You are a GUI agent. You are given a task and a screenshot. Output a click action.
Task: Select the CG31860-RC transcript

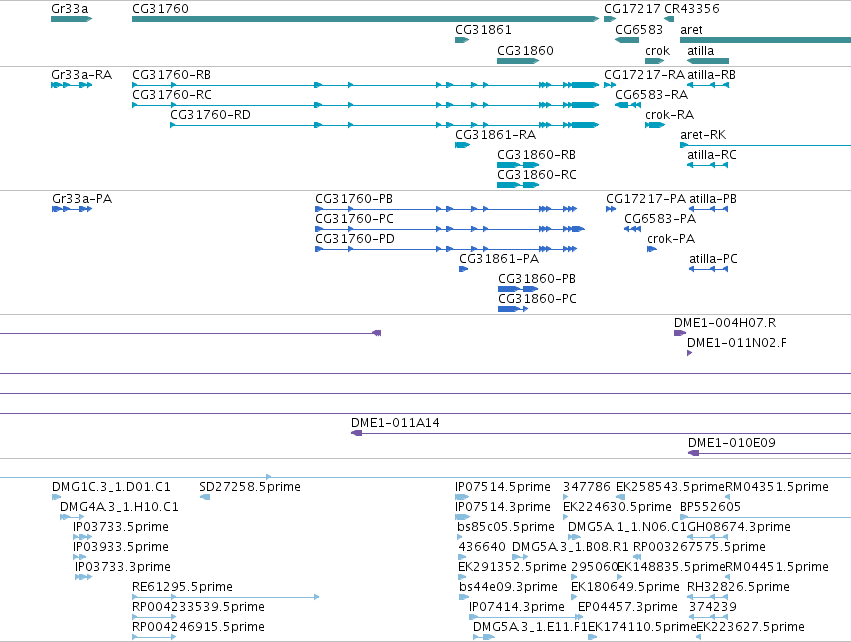click(x=518, y=185)
